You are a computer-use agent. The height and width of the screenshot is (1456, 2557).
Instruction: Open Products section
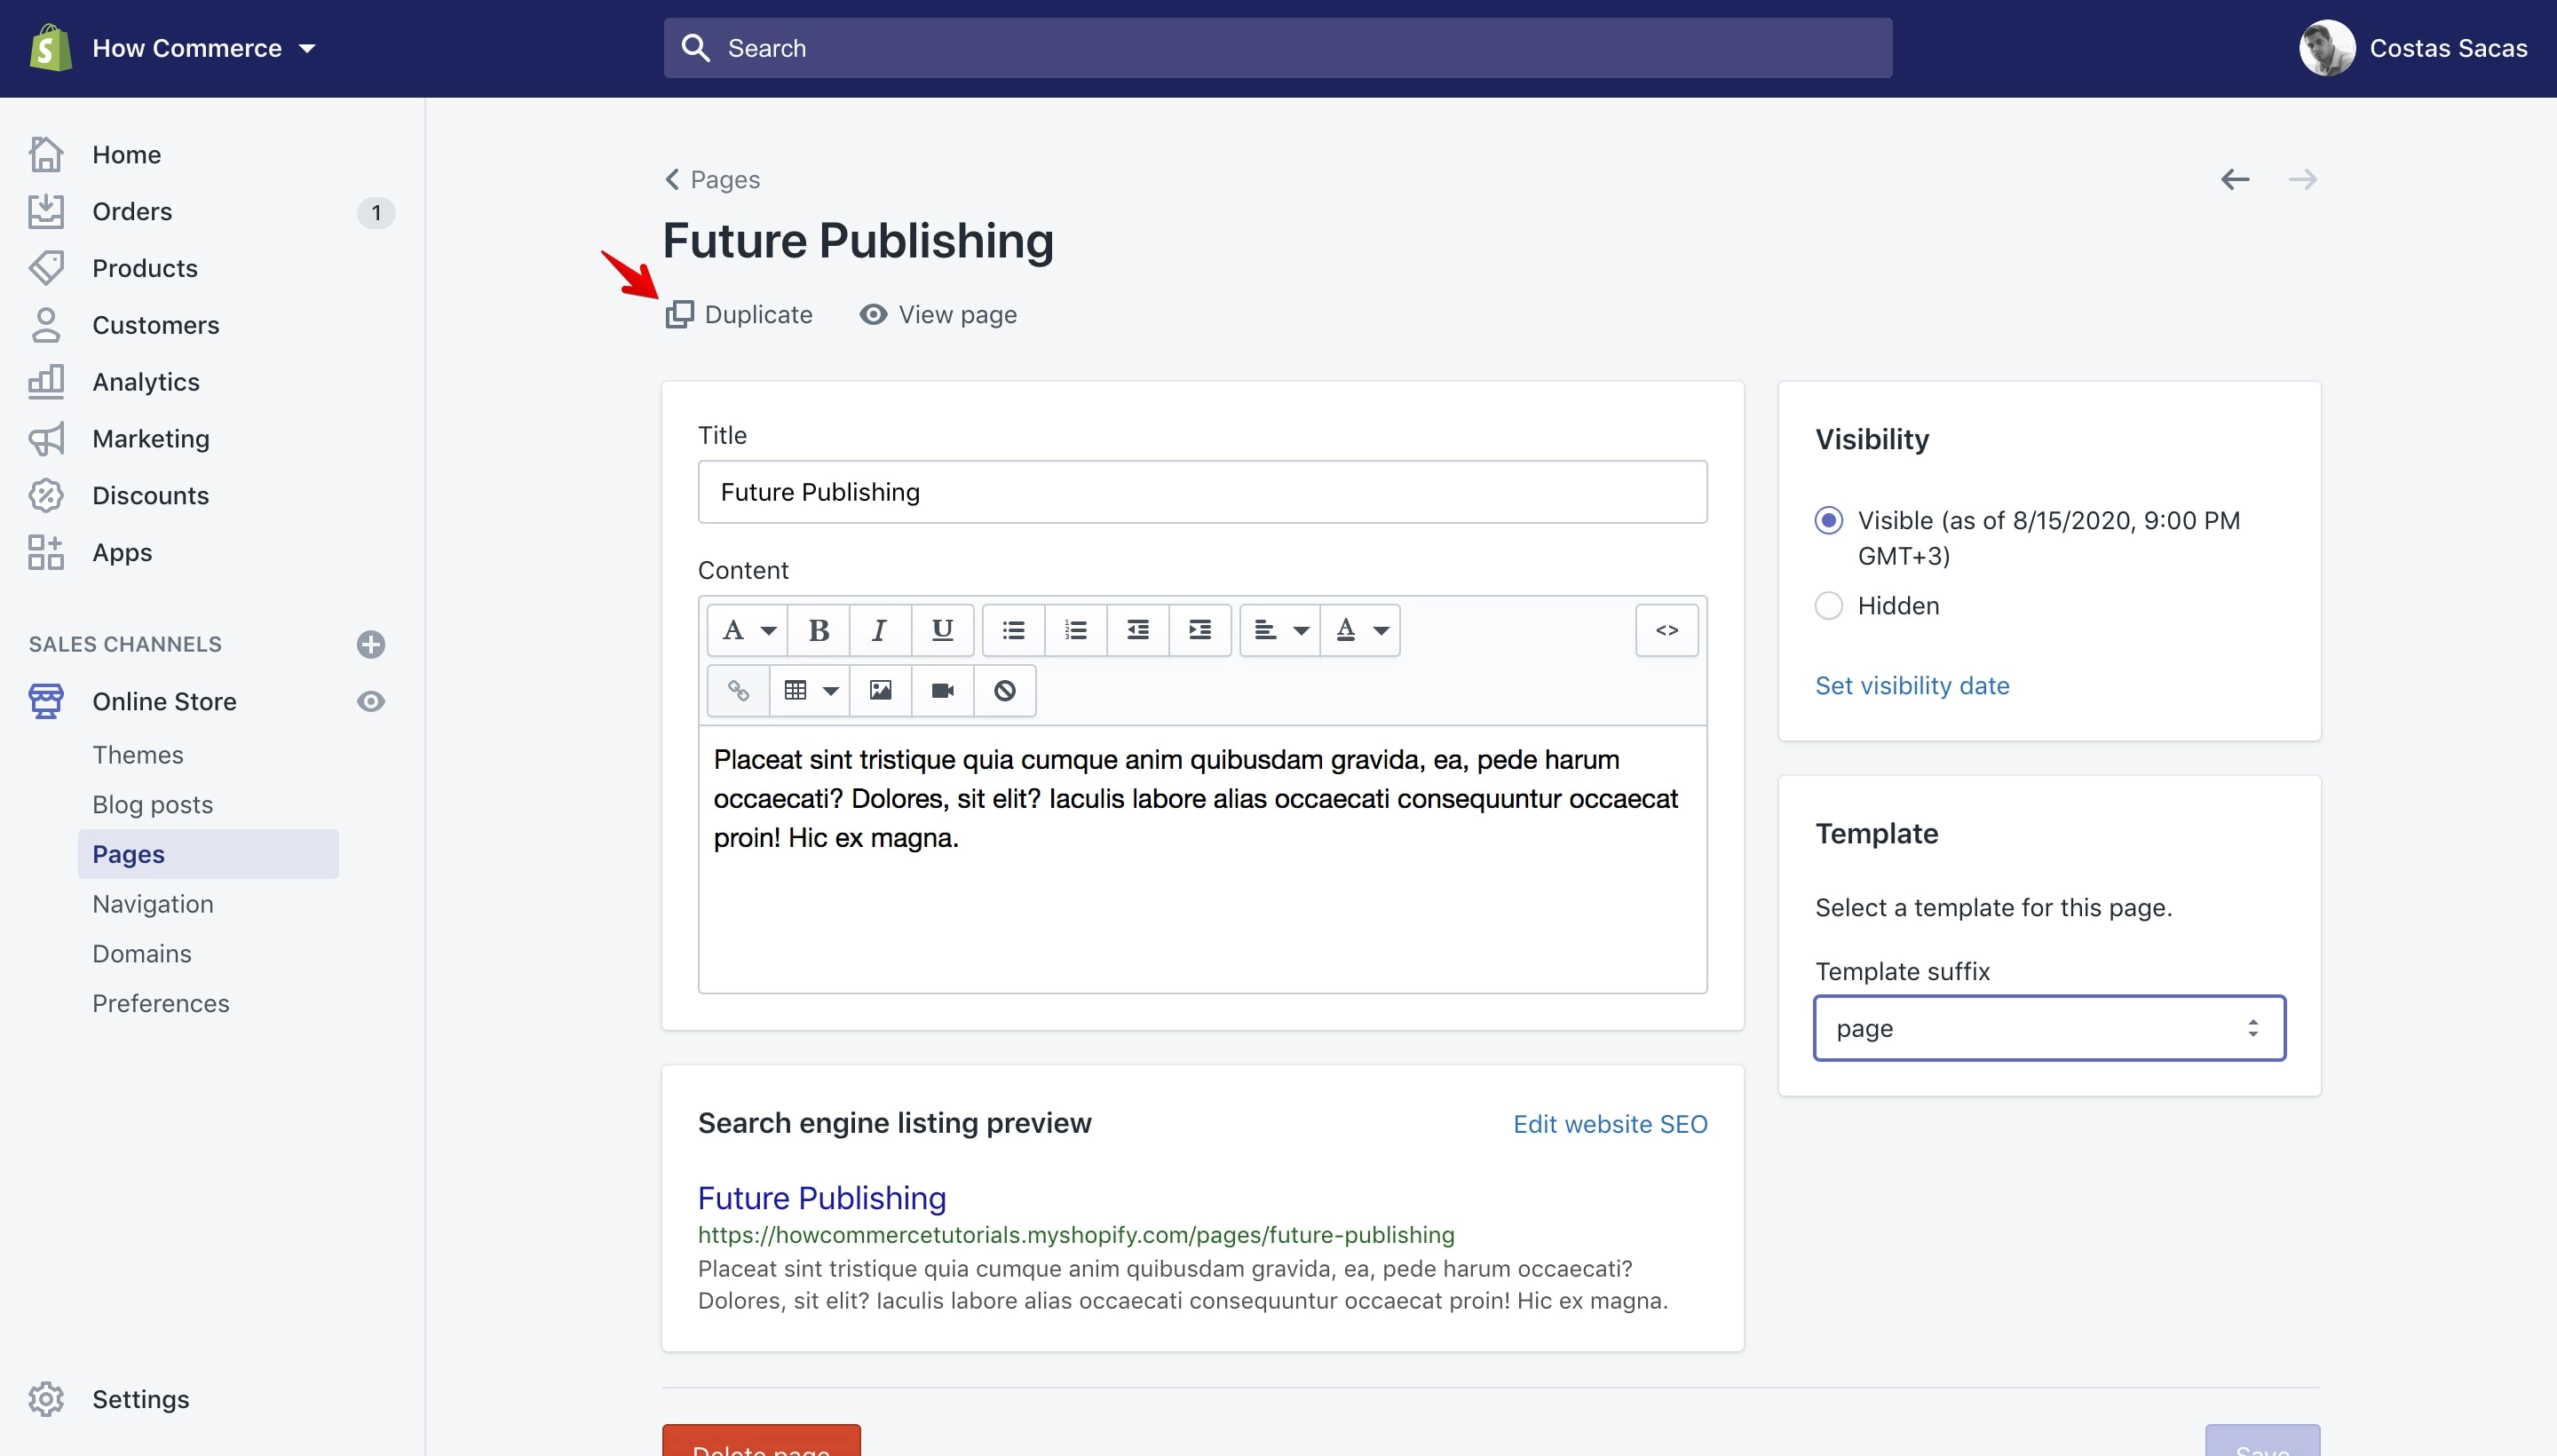(x=145, y=268)
